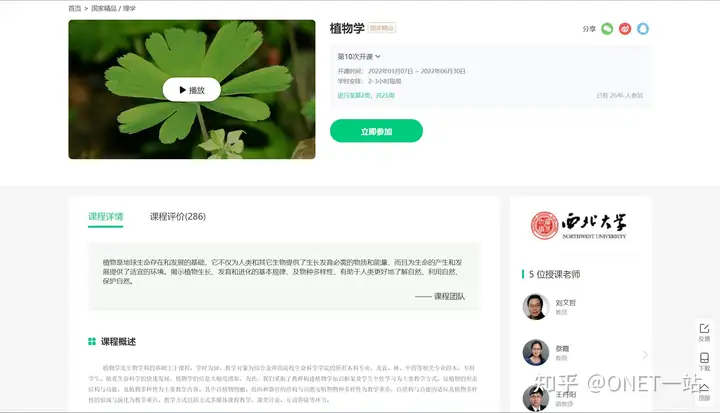Open the third teacher's avatar with glasses
Screen dimensions: 720x413
point(536,398)
